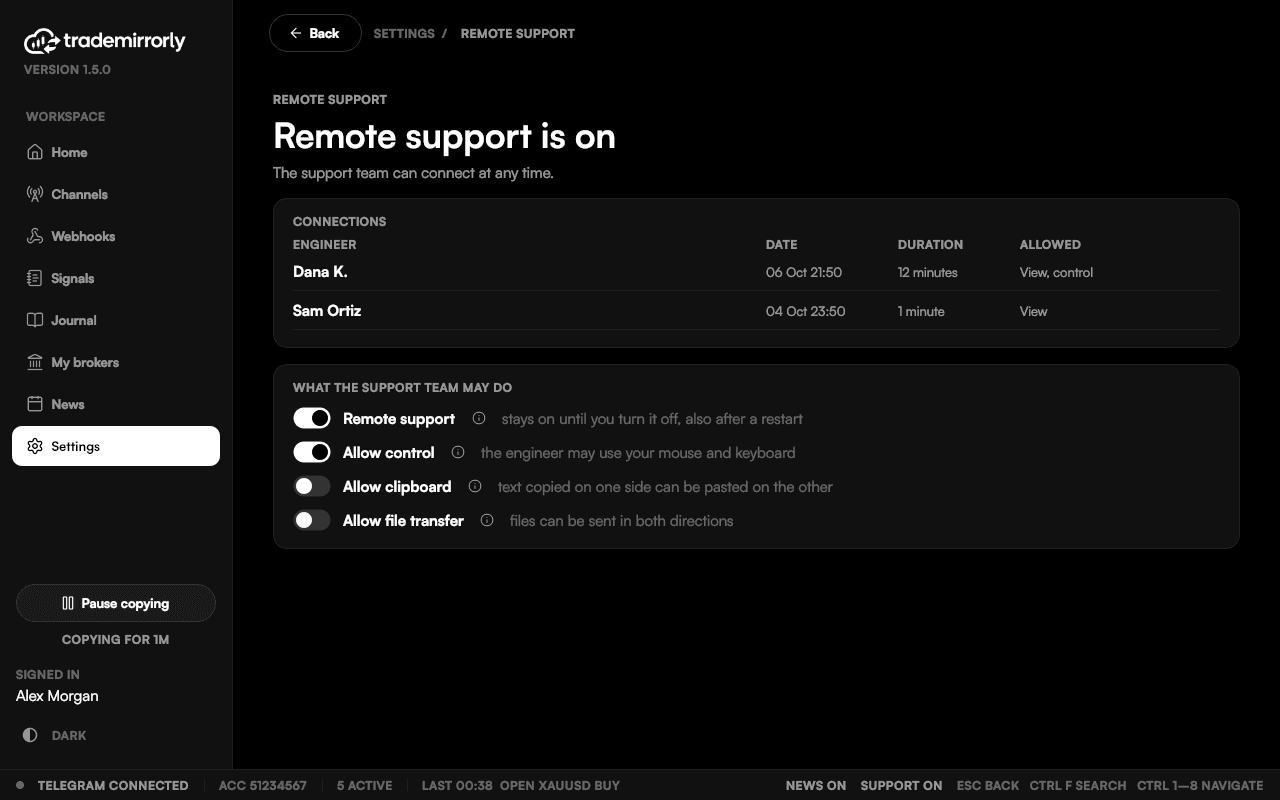
Task: Click NEWS ON in status bar
Action: (816, 785)
